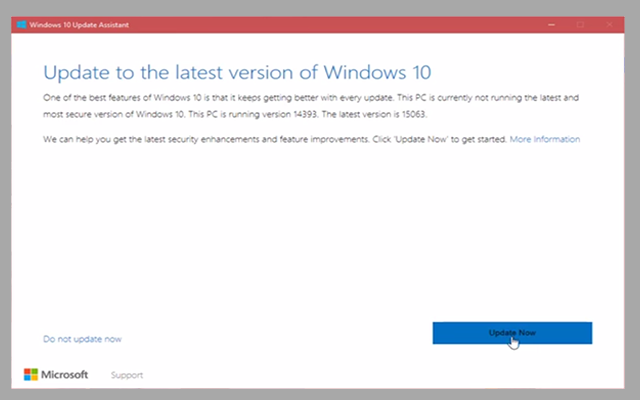Viewport: 640px width, 400px height.
Task: Close the Windows 10 Update Assistant
Action: (609, 22)
